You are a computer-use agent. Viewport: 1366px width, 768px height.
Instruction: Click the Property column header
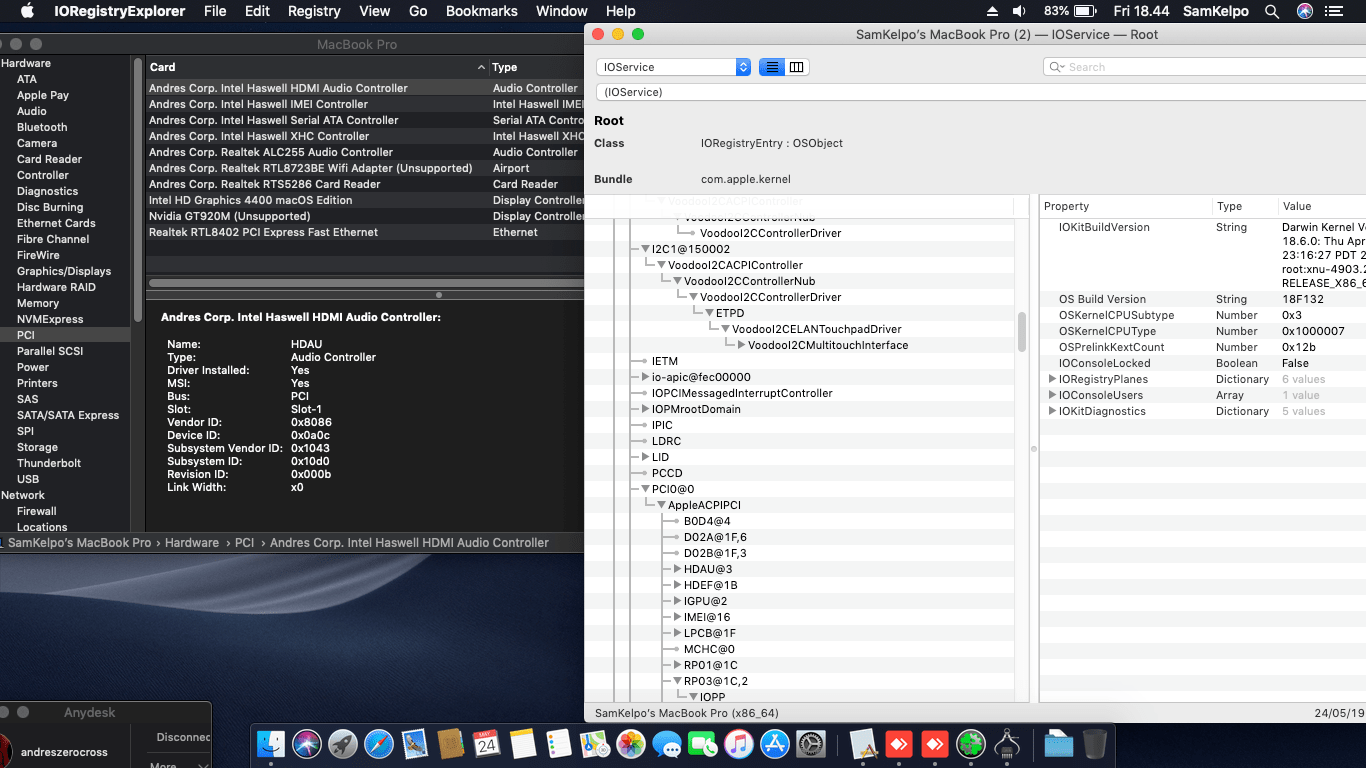click(1126, 206)
